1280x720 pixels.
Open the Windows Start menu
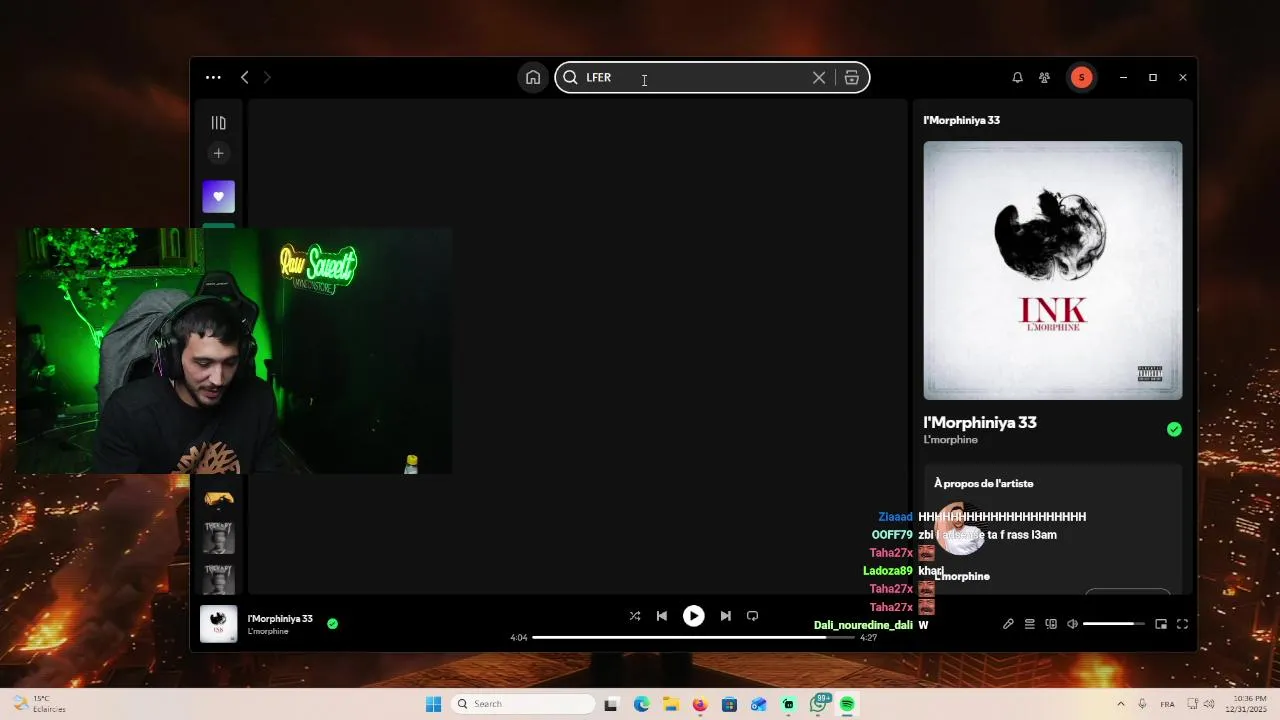coord(433,704)
